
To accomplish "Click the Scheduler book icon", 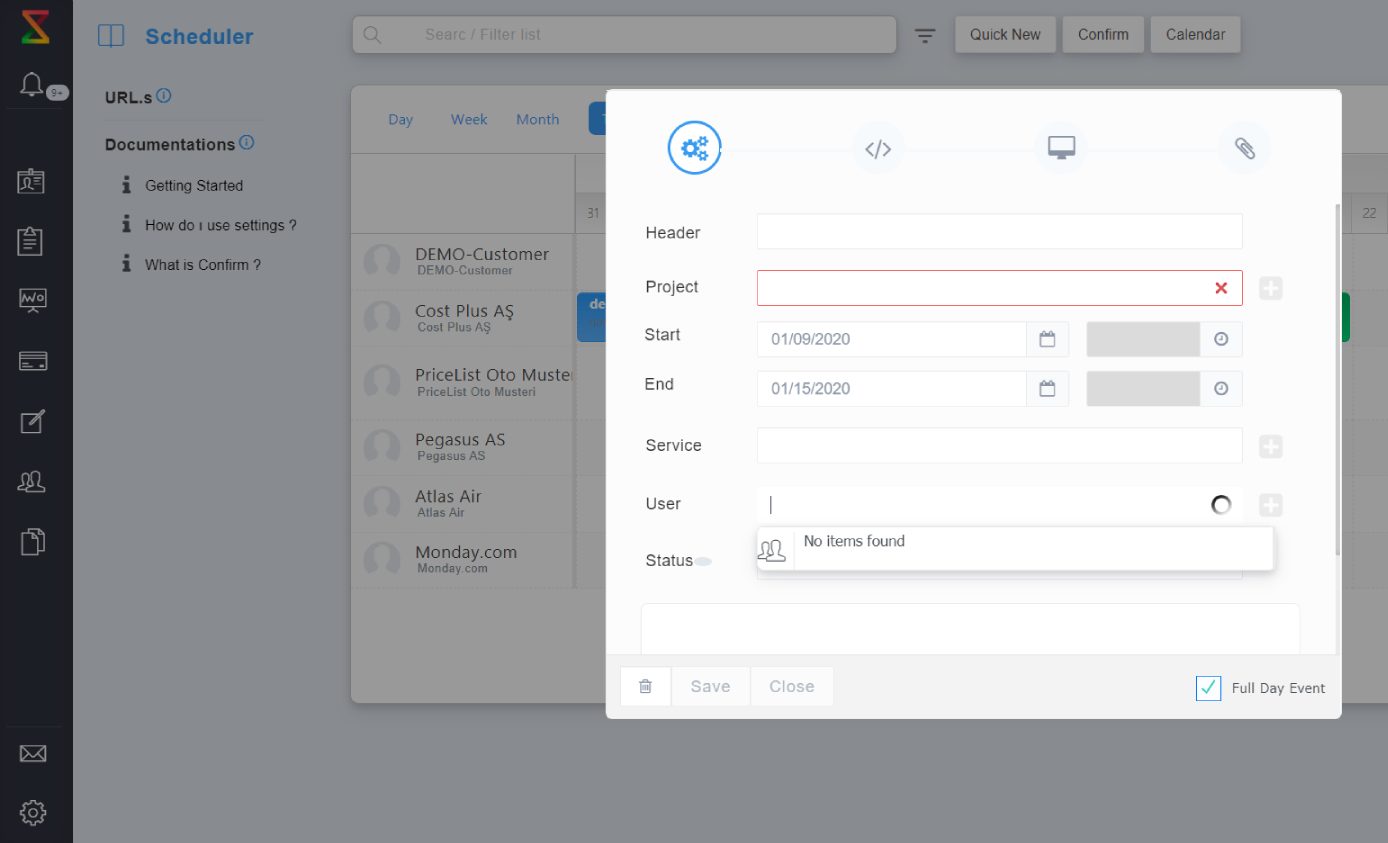I will (x=111, y=36).
